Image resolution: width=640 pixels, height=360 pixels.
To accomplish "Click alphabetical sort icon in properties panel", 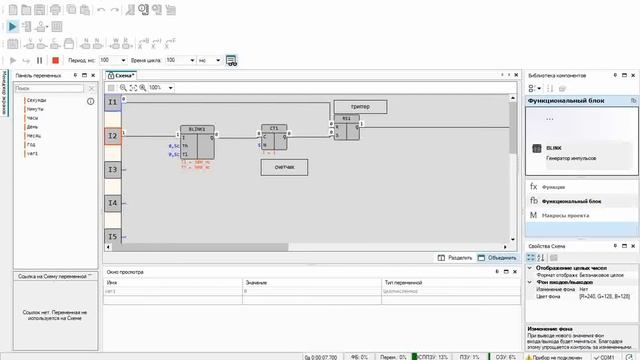I will [x=541, y=258].
